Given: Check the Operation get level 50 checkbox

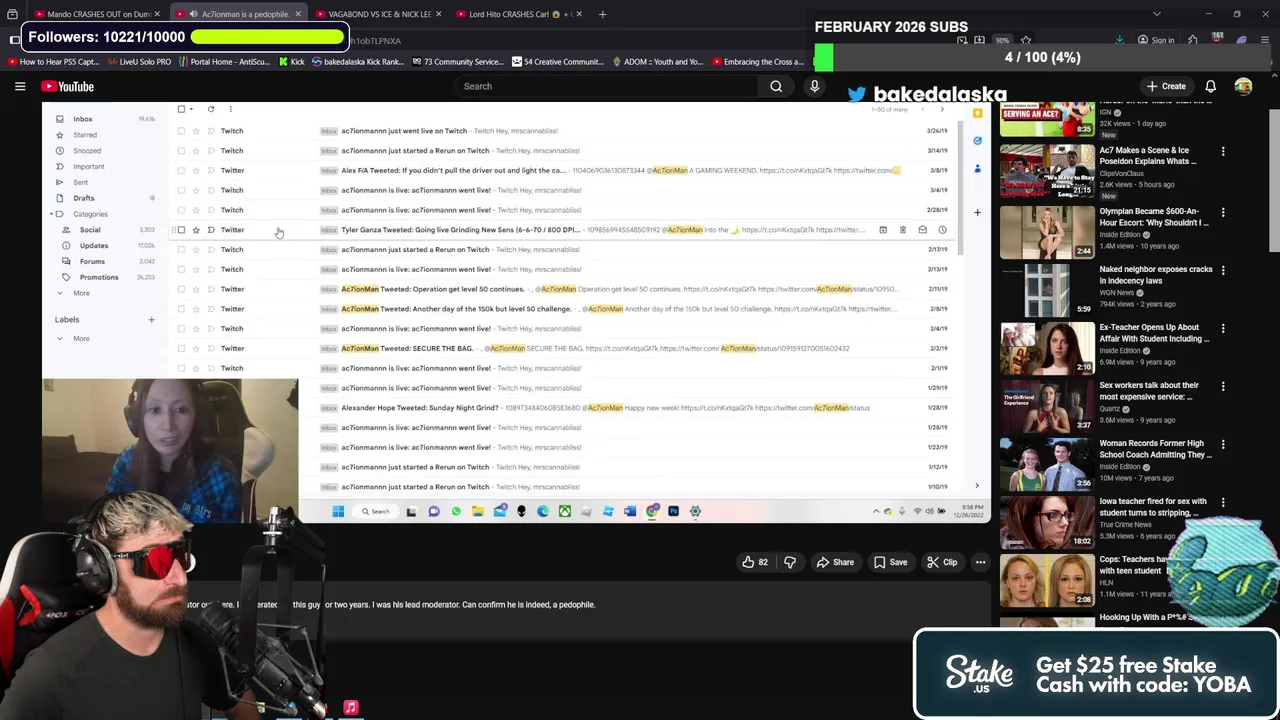Looking at the screenshot, I should click(x=181, y=289).
